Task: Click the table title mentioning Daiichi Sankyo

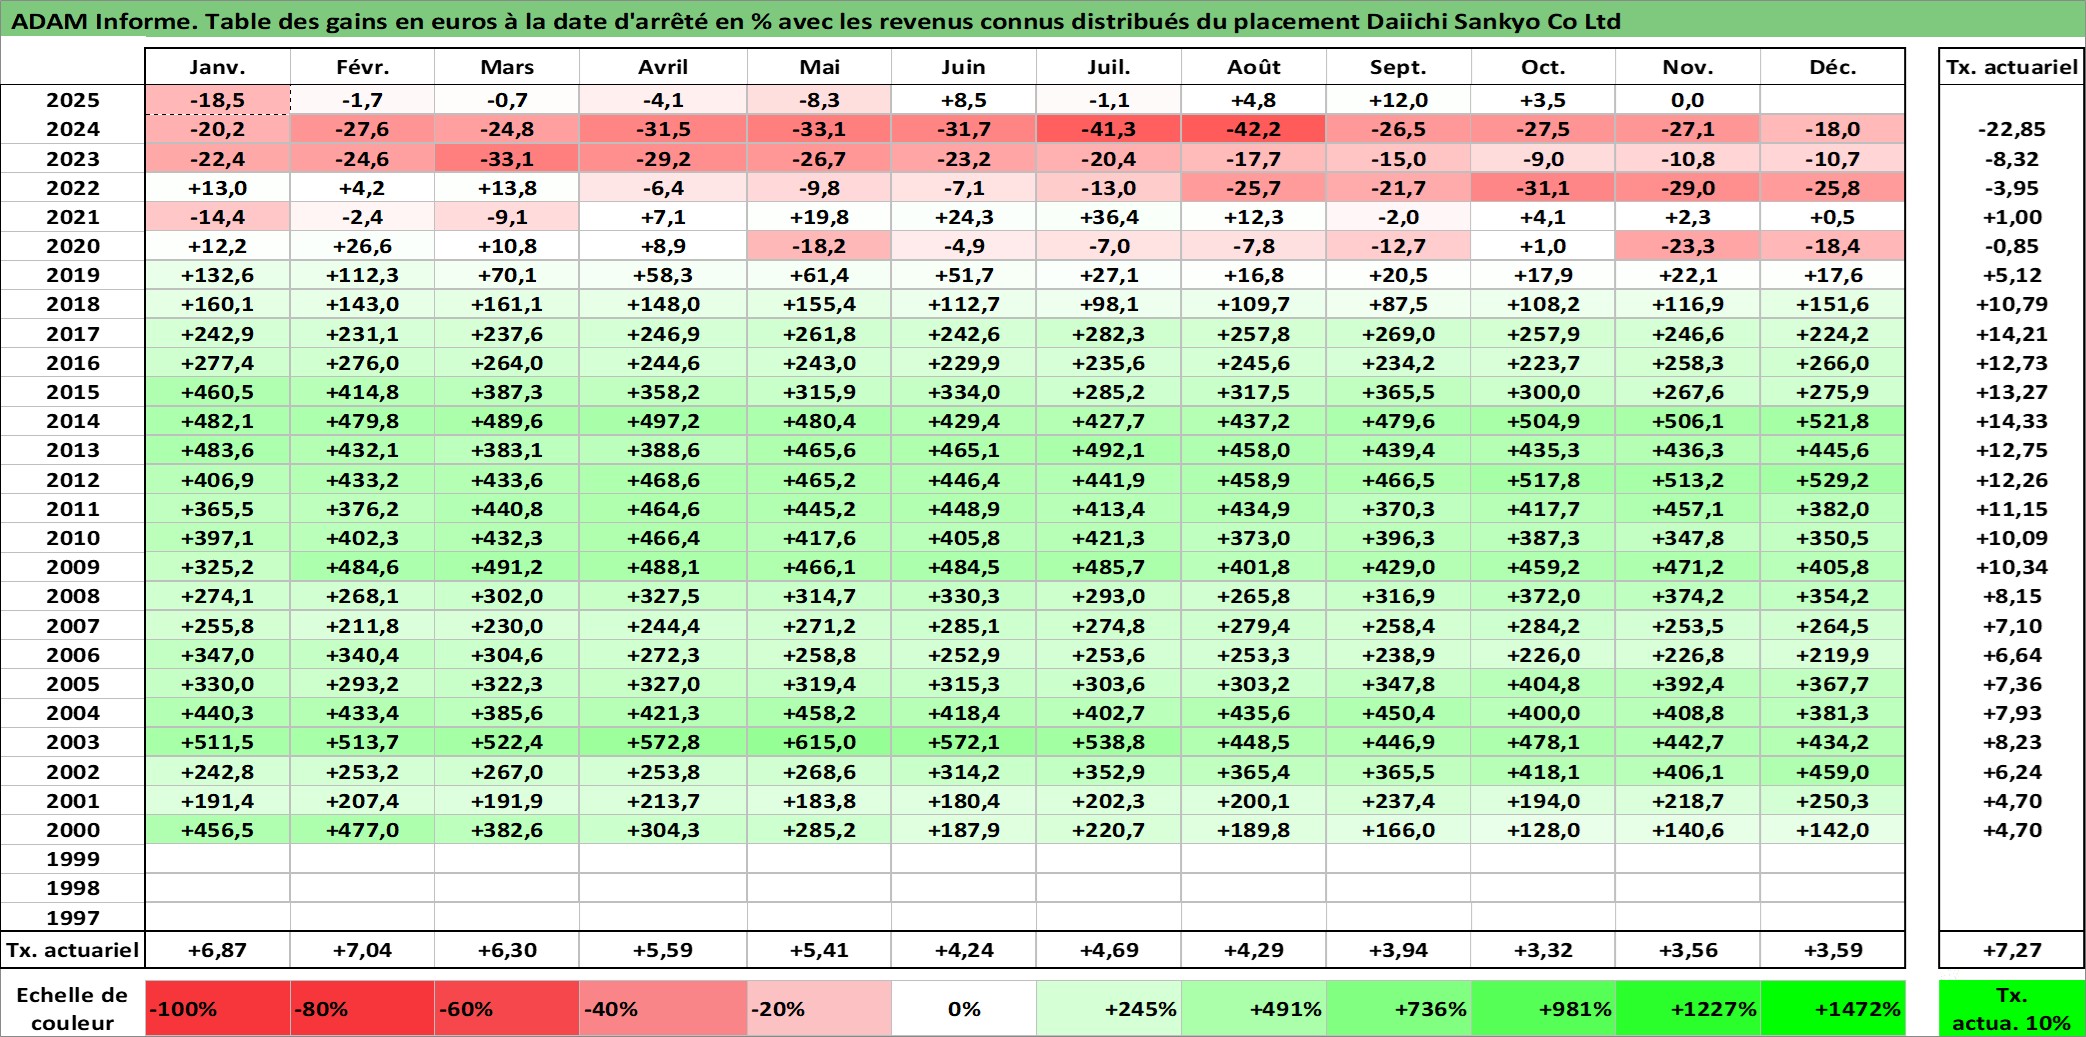Action: click(x=816, y=21)
